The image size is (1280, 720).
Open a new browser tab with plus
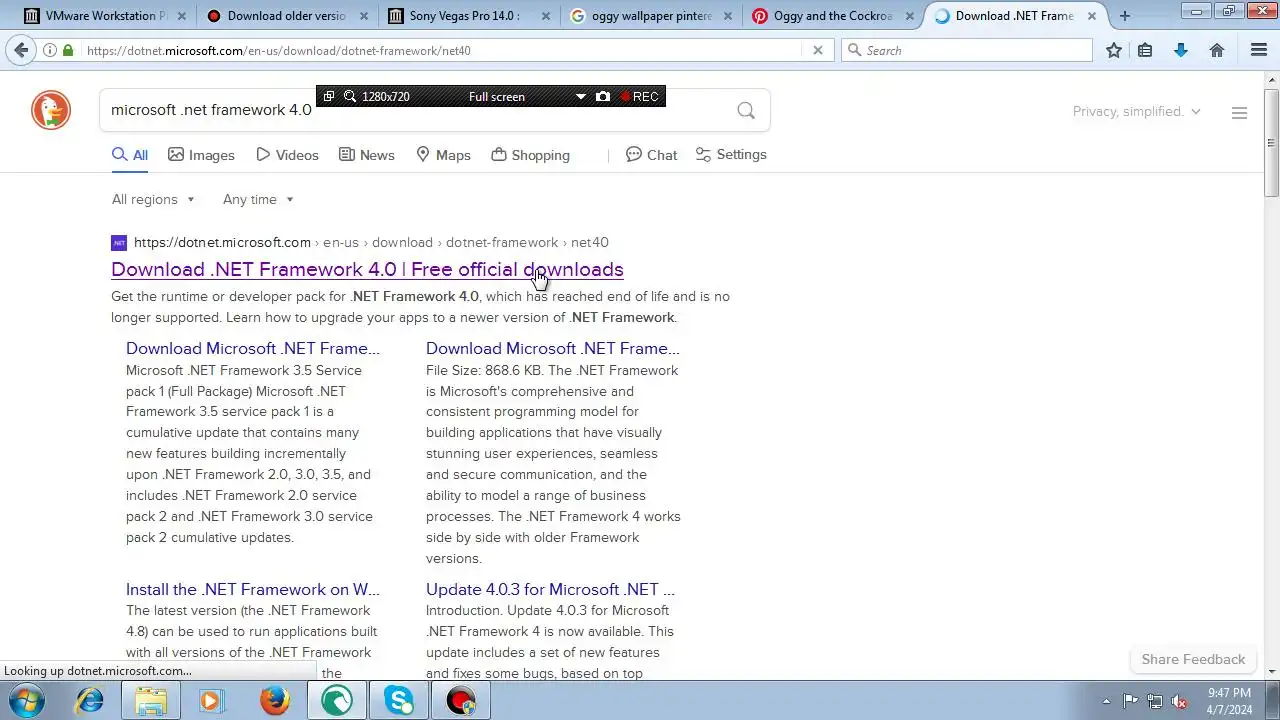(x=1125, y=16)
